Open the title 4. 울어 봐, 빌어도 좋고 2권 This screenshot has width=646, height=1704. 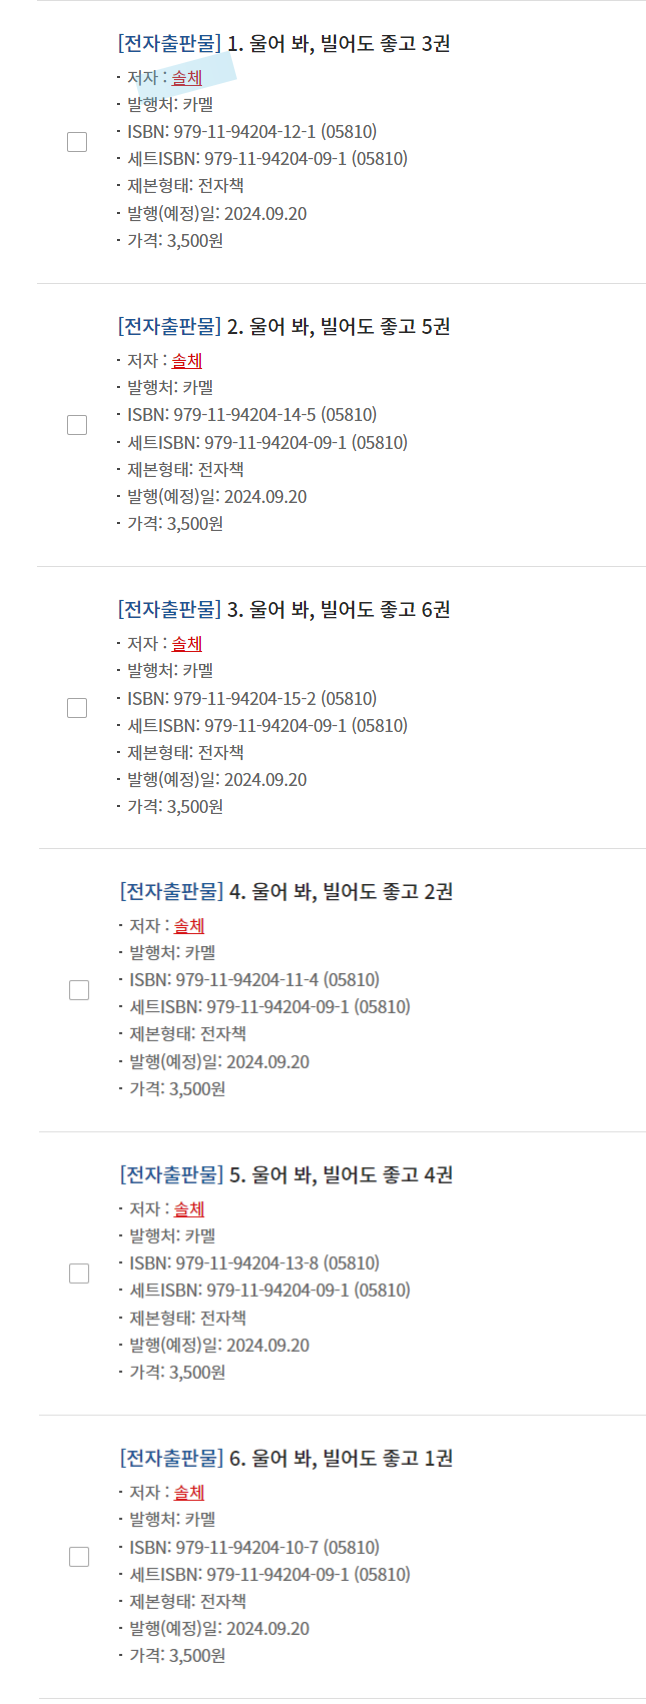click(x=340, y=892)
